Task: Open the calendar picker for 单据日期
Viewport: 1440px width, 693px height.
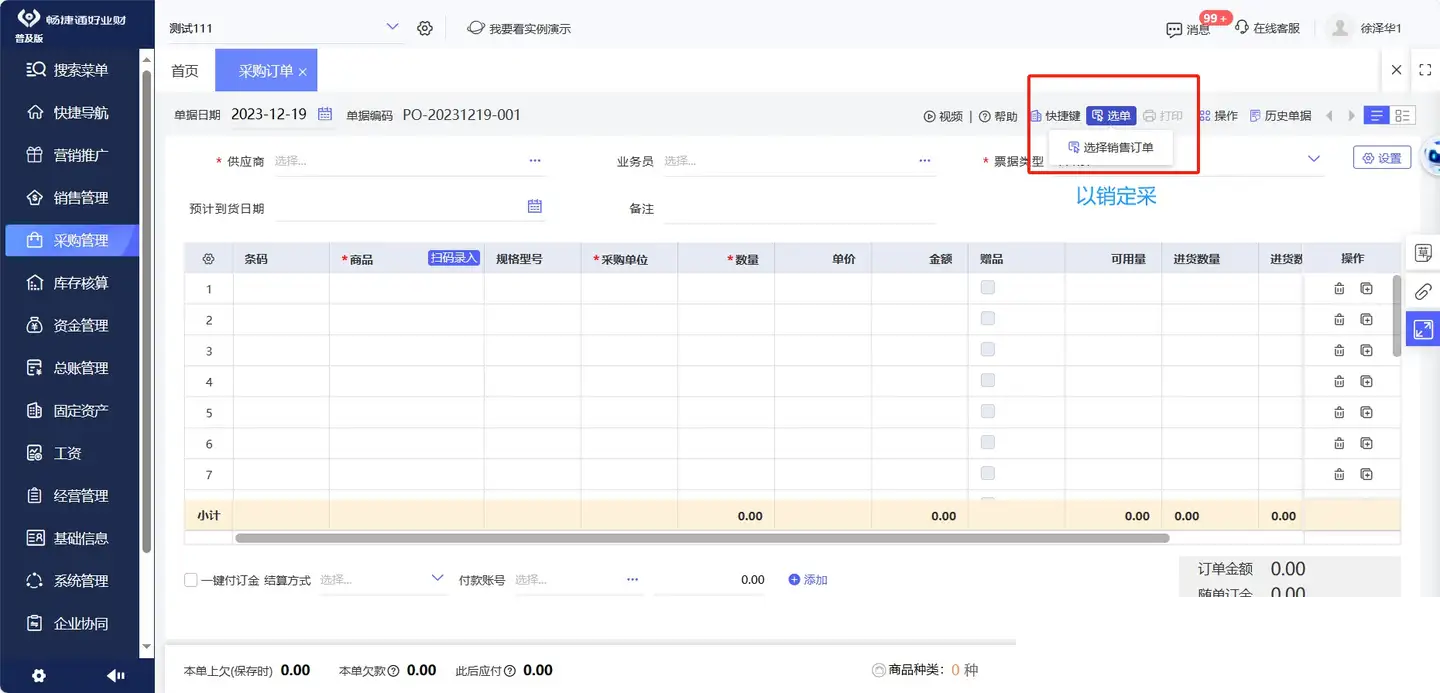Action: 325,115
